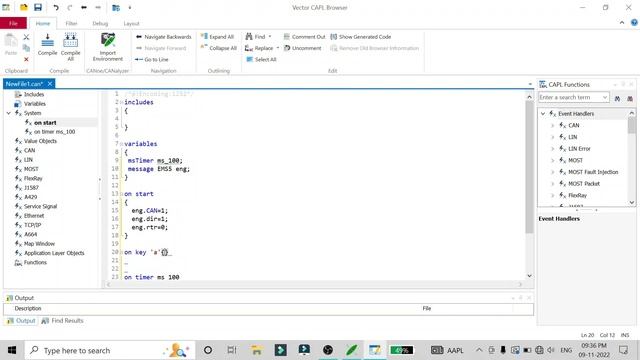Expand the LIN Error node
Image resolution: width=640 pixels, height=360 pixels.
[553, 149]
